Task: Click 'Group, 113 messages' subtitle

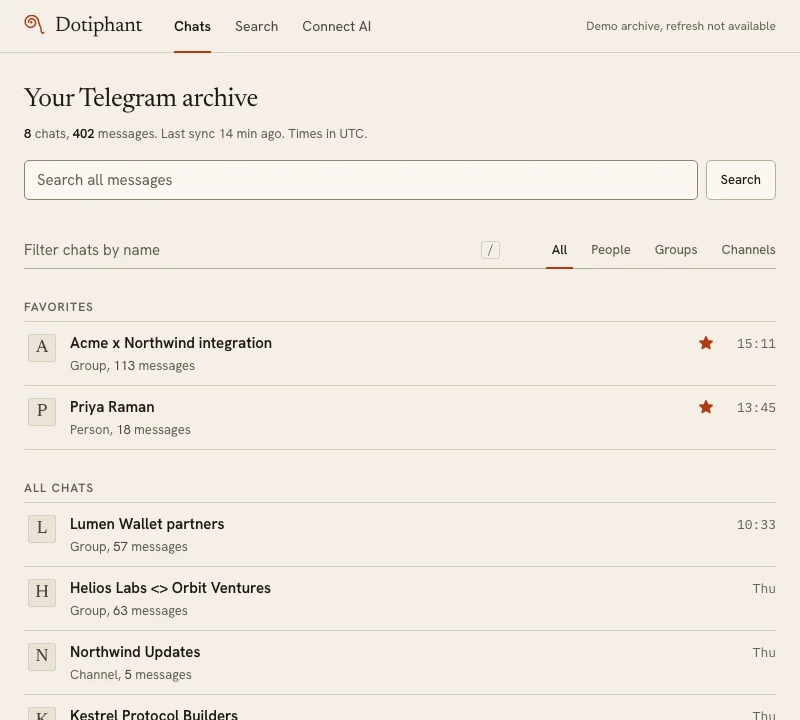Action: point(132,366)
